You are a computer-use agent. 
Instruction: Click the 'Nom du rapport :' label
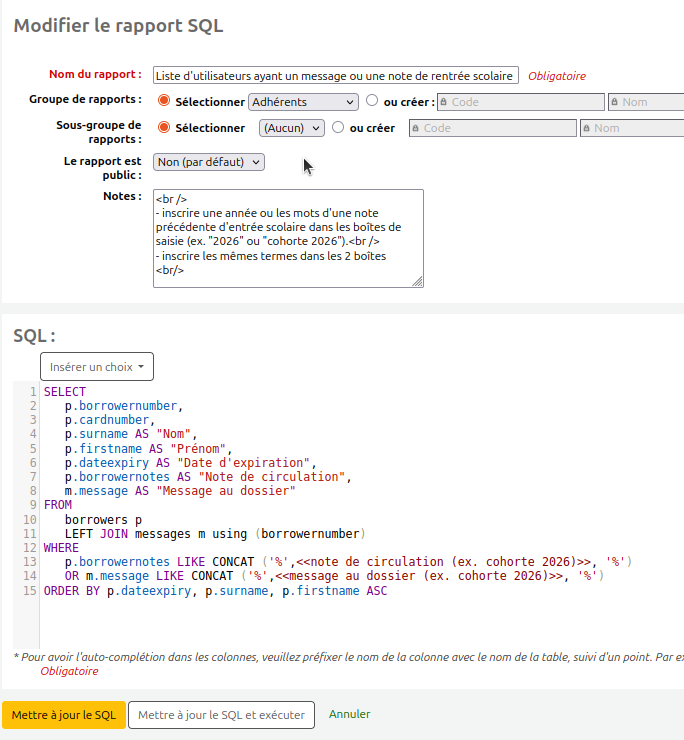click(95, 74)
